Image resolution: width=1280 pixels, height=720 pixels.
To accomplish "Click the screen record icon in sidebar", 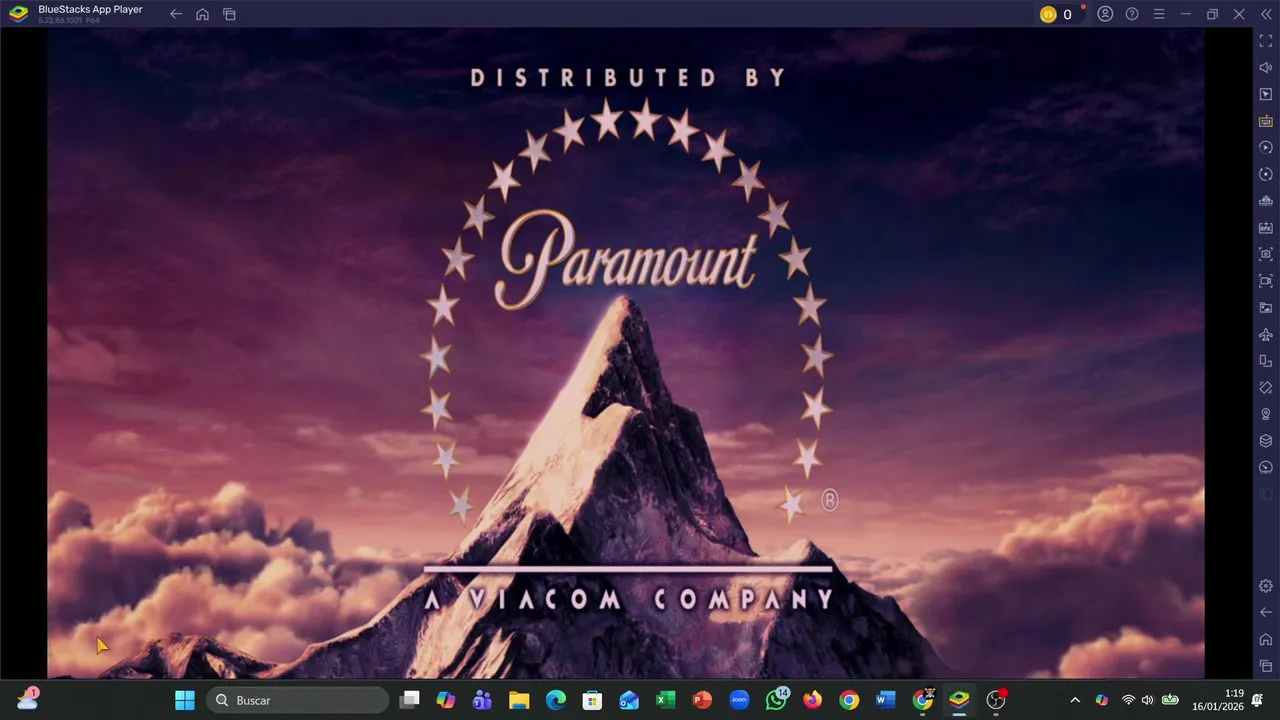I will tap(1265, 281).
